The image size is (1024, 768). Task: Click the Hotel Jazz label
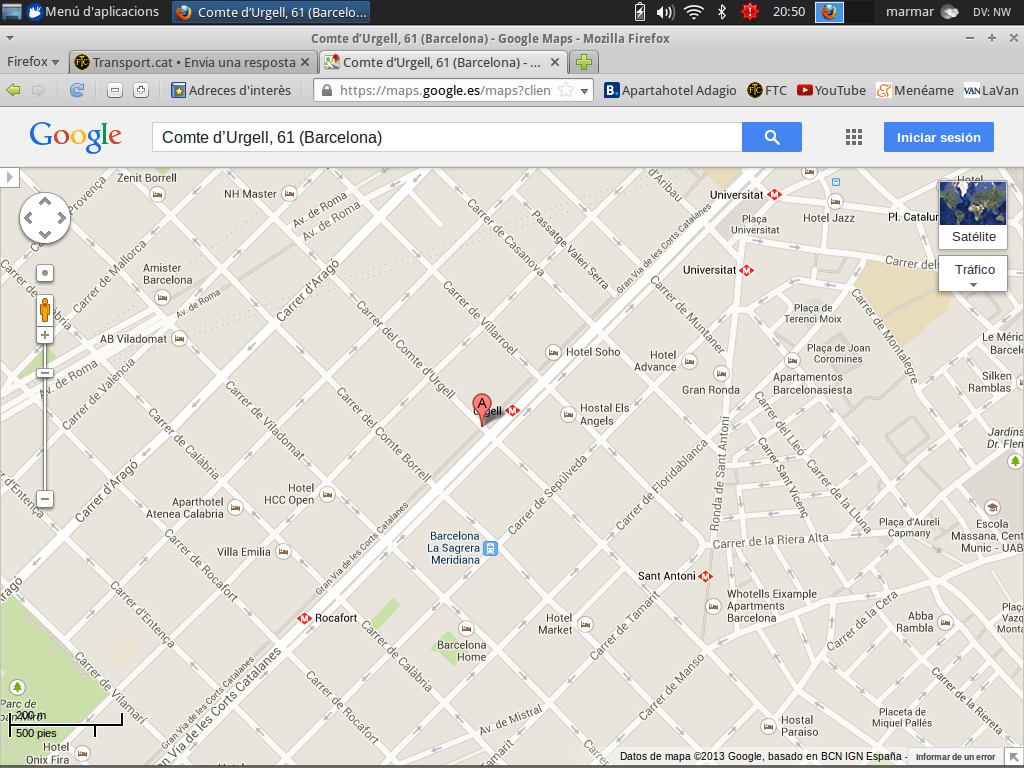(x=829, y=217)
